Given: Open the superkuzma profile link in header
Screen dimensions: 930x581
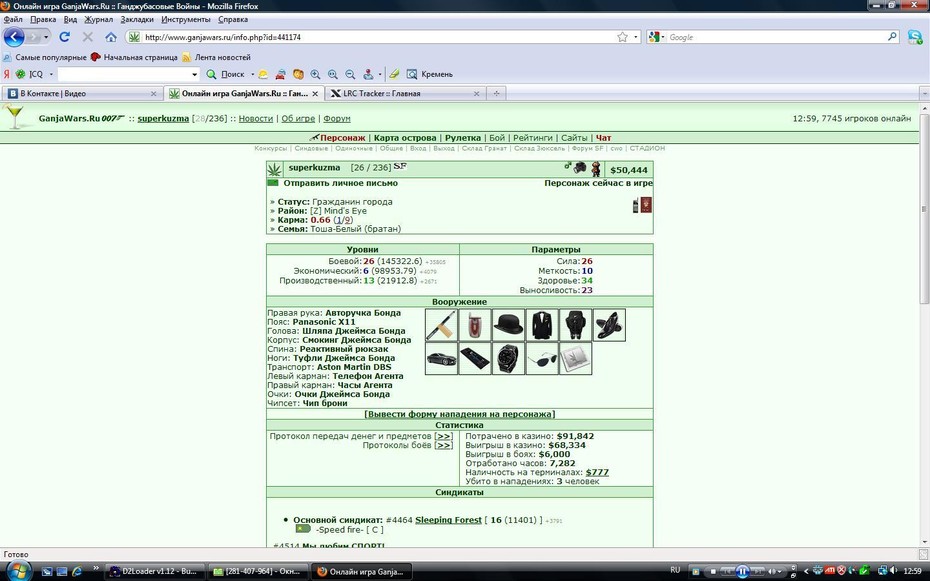Looking at the screenshot, I should pos(163,119).
